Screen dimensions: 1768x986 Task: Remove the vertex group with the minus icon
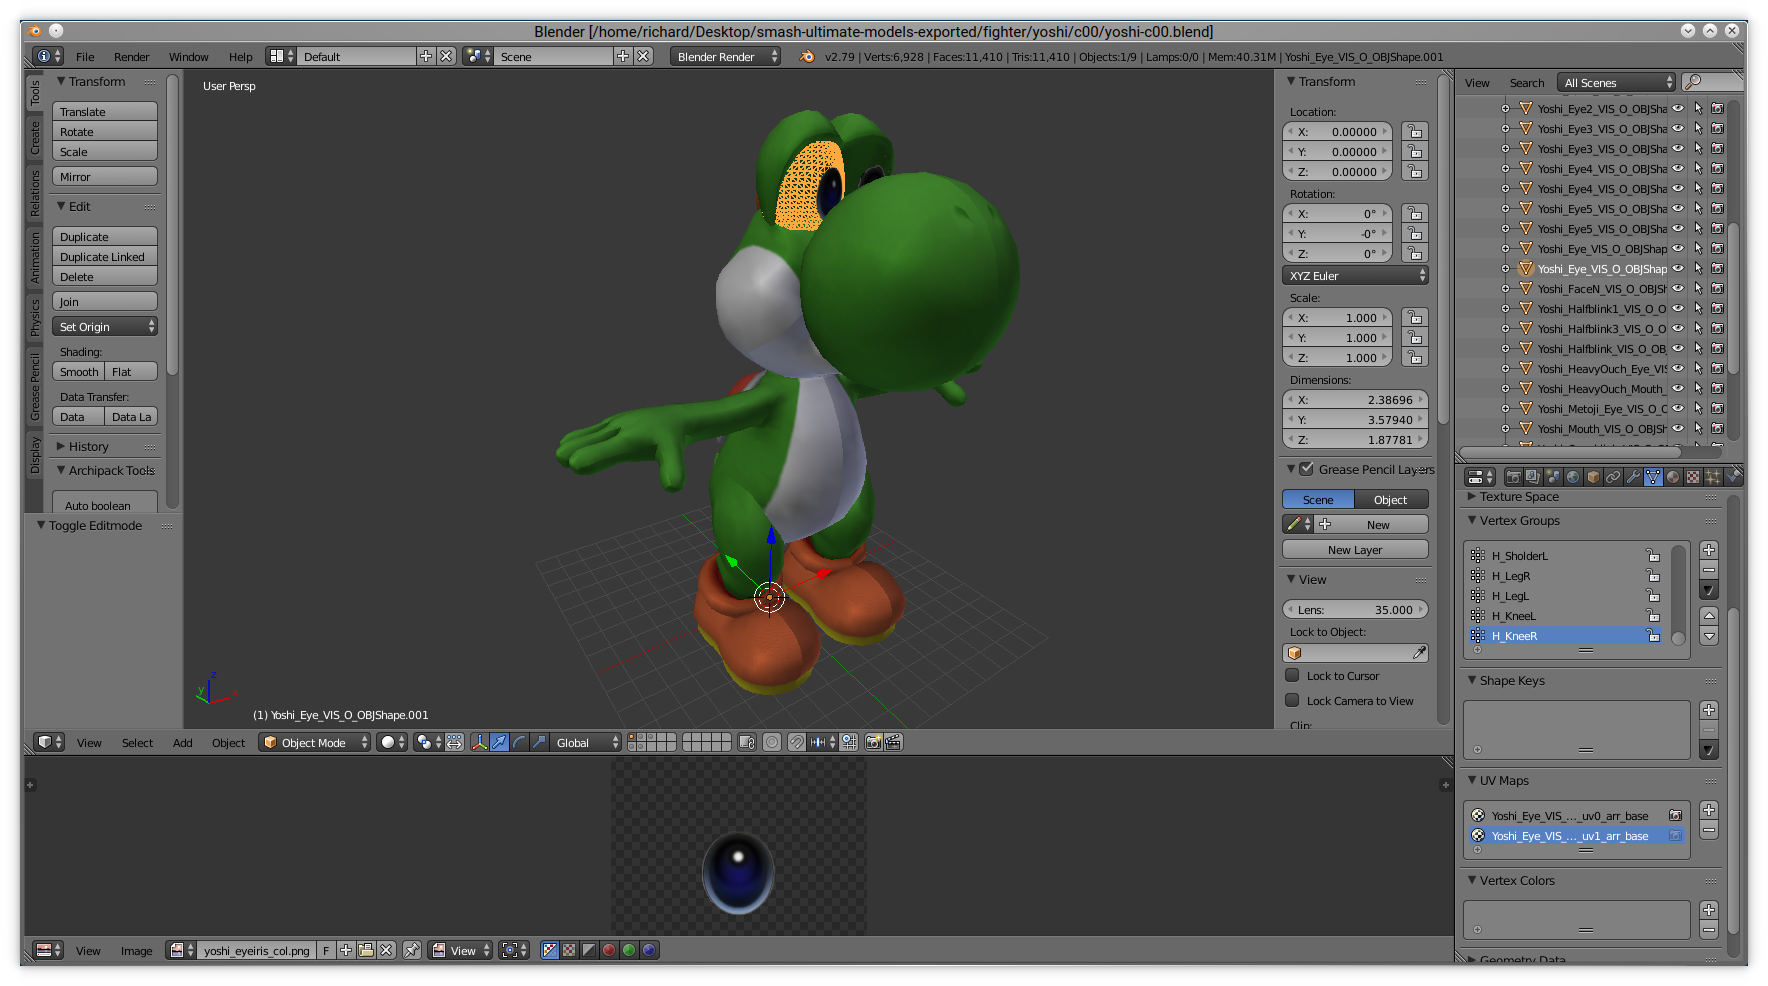pyautogui.click(x=1709, y=570)
